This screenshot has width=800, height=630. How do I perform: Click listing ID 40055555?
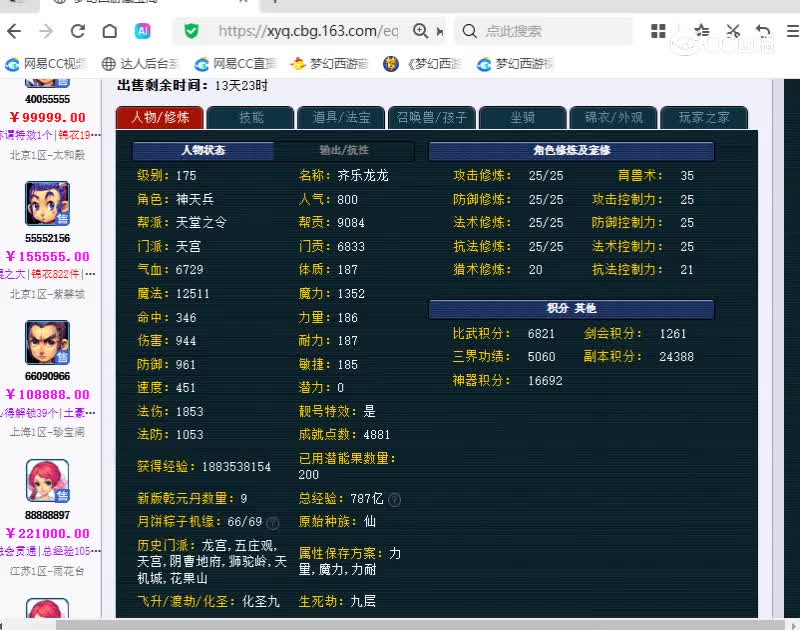click(47, 99)
